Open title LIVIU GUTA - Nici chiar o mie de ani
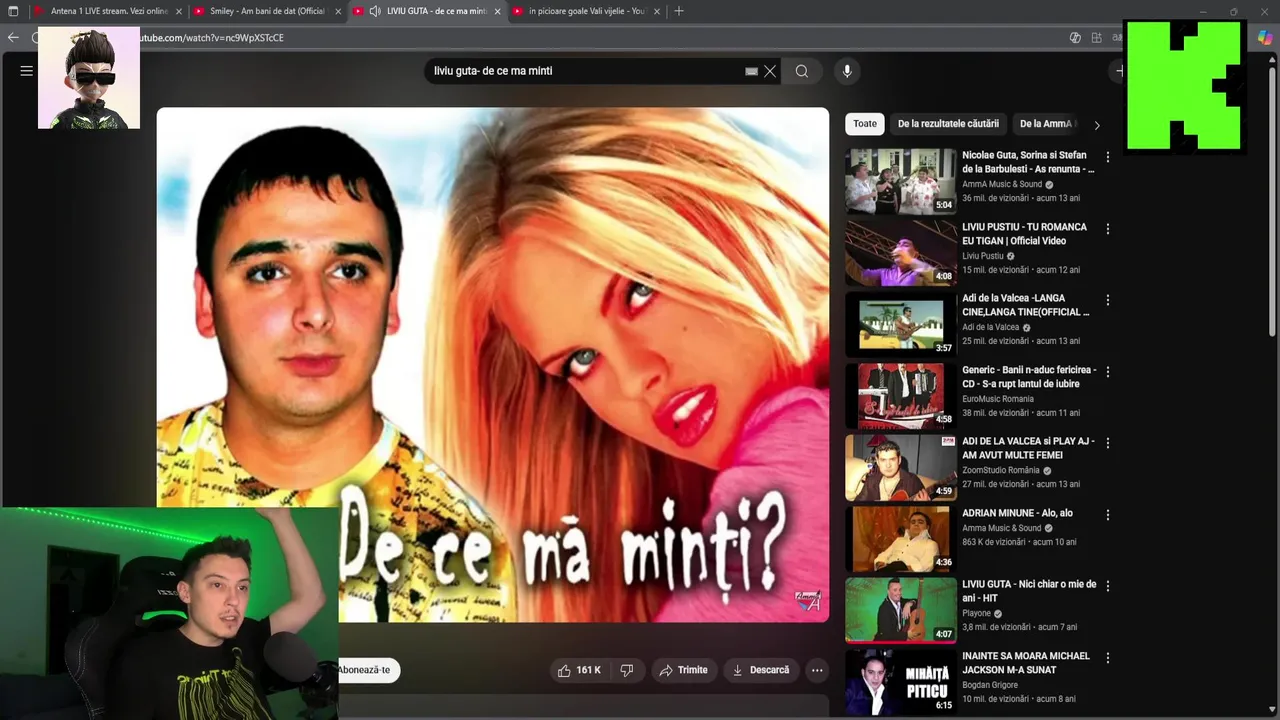 tap(1029, 591)
